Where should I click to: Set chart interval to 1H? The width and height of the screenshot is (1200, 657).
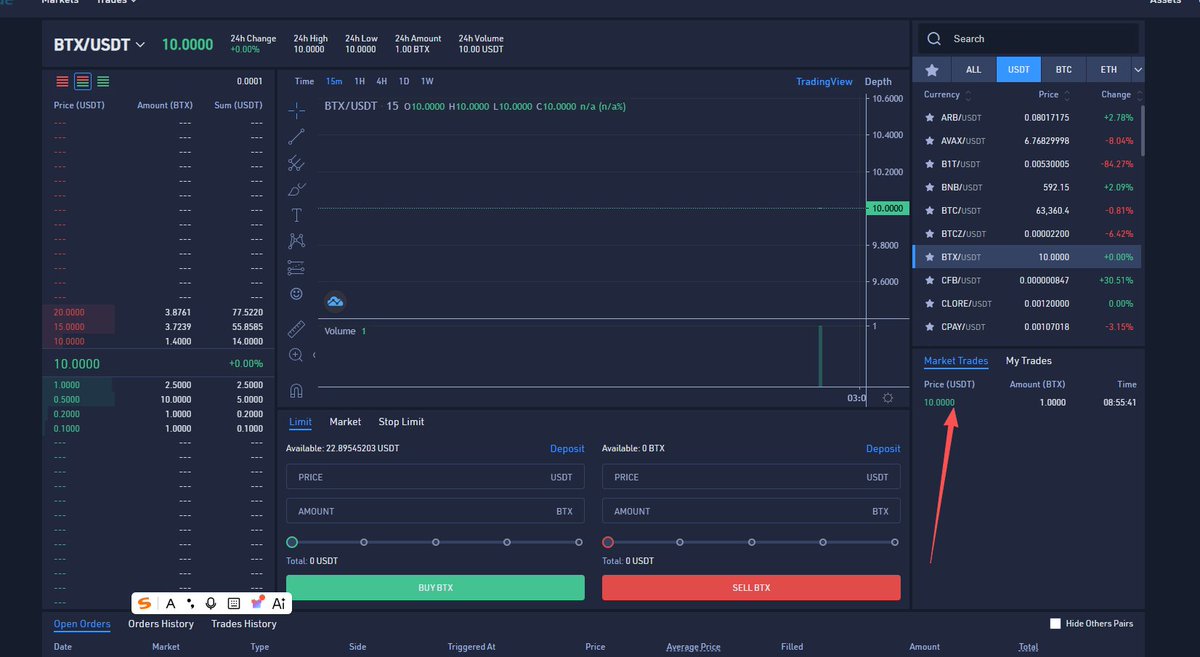pos(360,82)
